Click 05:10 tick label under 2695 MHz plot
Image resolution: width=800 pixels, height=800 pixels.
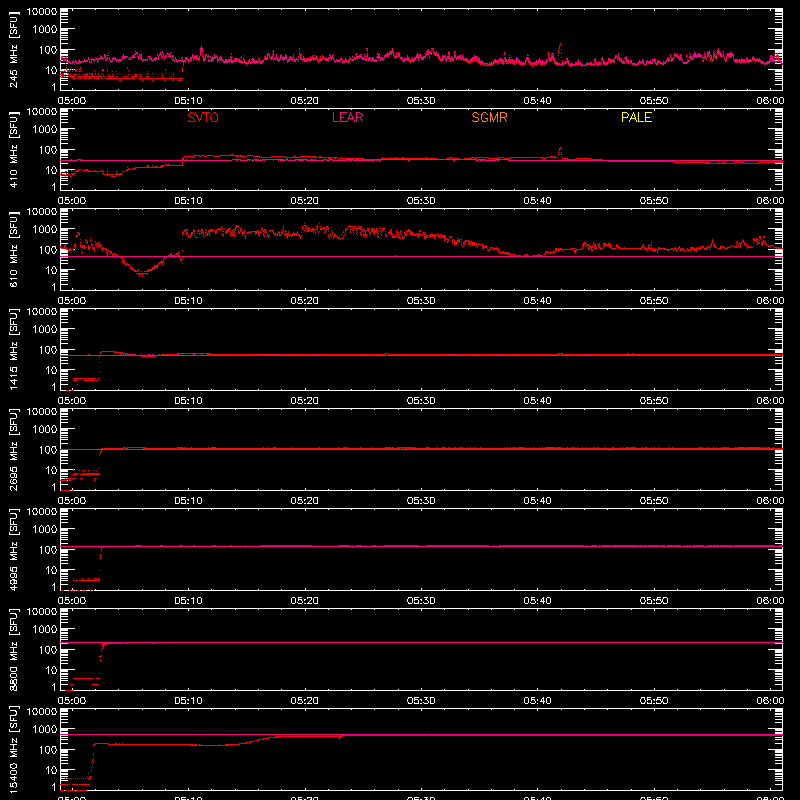(x=188, y=501)
